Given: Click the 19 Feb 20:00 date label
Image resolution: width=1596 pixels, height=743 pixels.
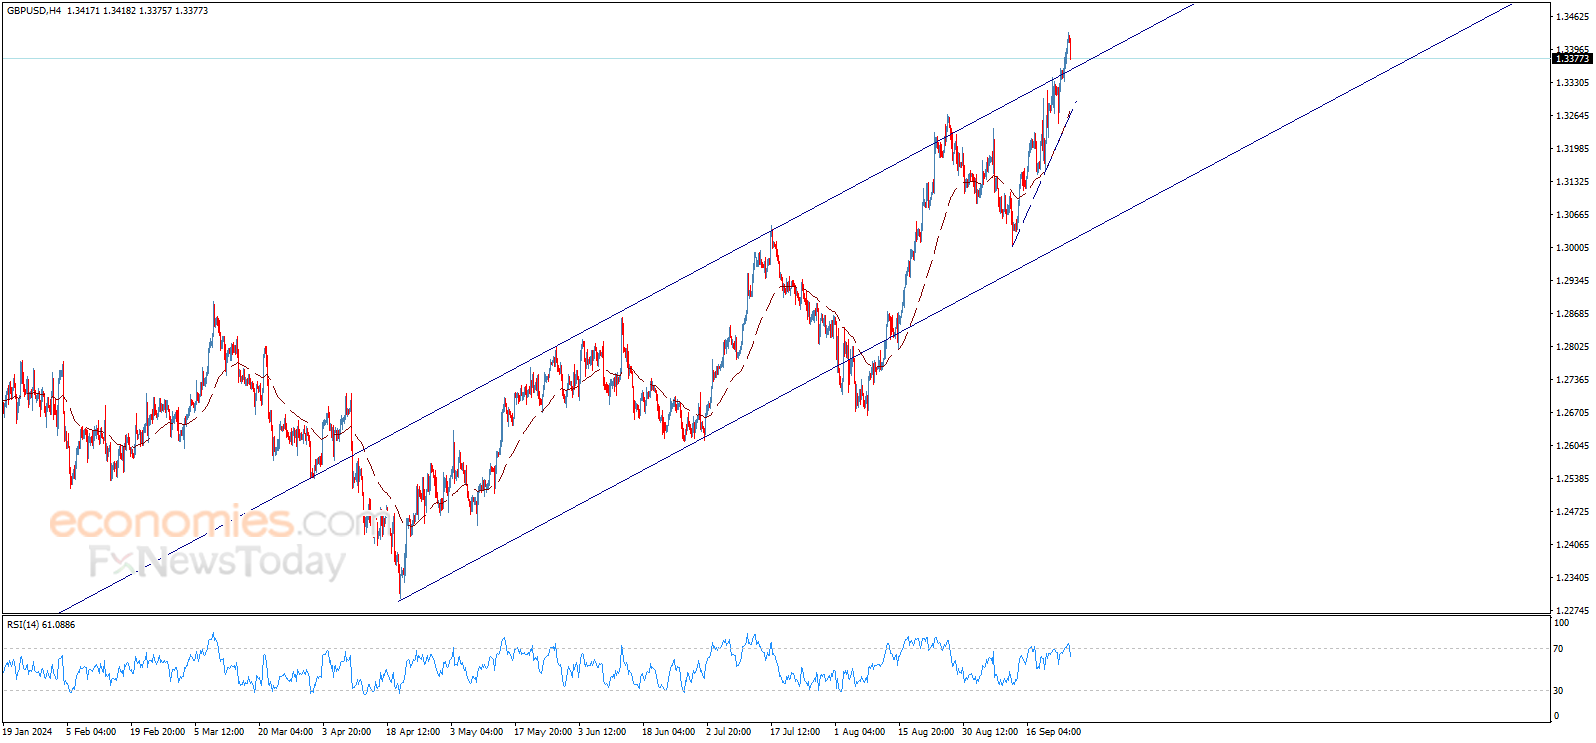Looking at the screenshot, I should pyautogui.click(x=157, y=732).
